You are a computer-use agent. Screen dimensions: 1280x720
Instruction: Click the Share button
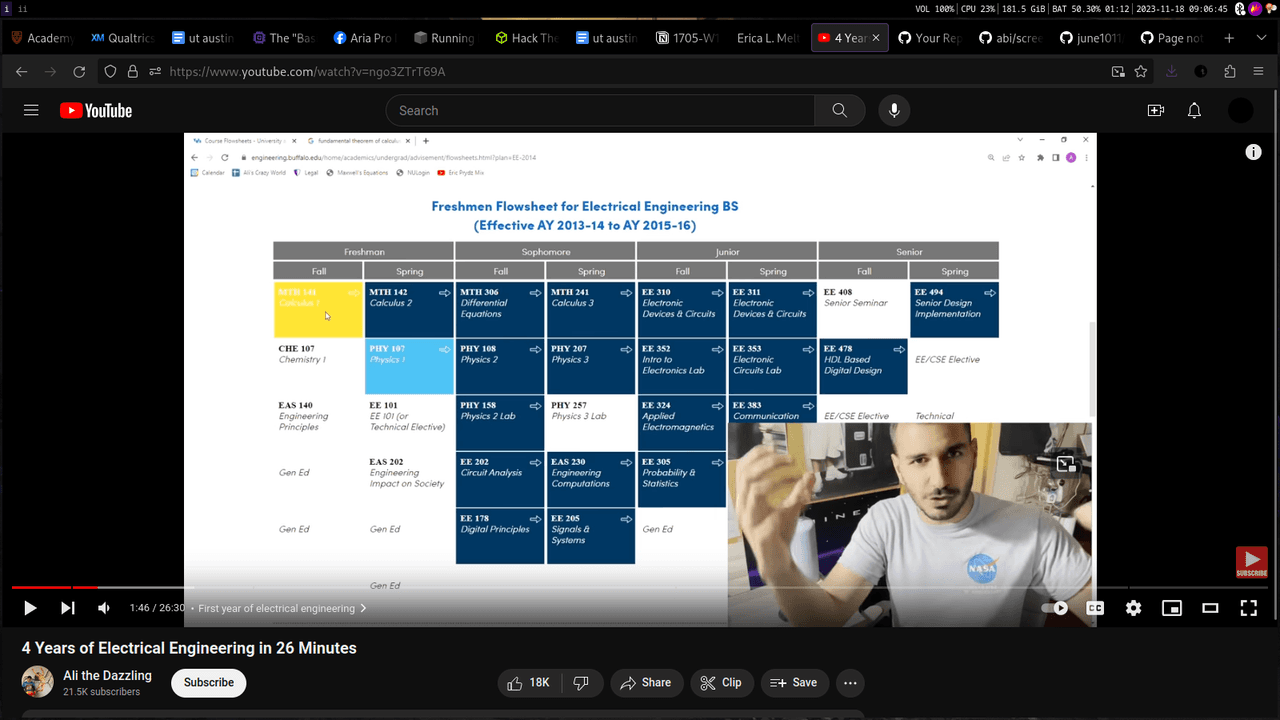tap(645, 683)
